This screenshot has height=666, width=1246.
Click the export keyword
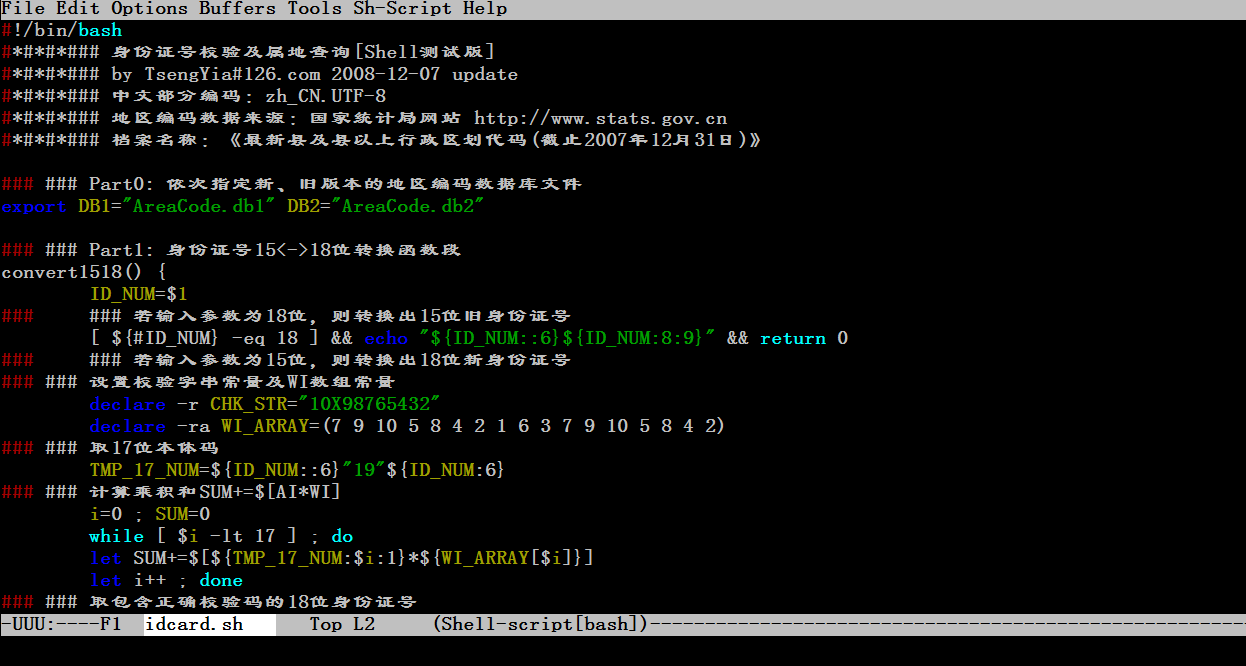pyautogui.click(x=34, y=207)
